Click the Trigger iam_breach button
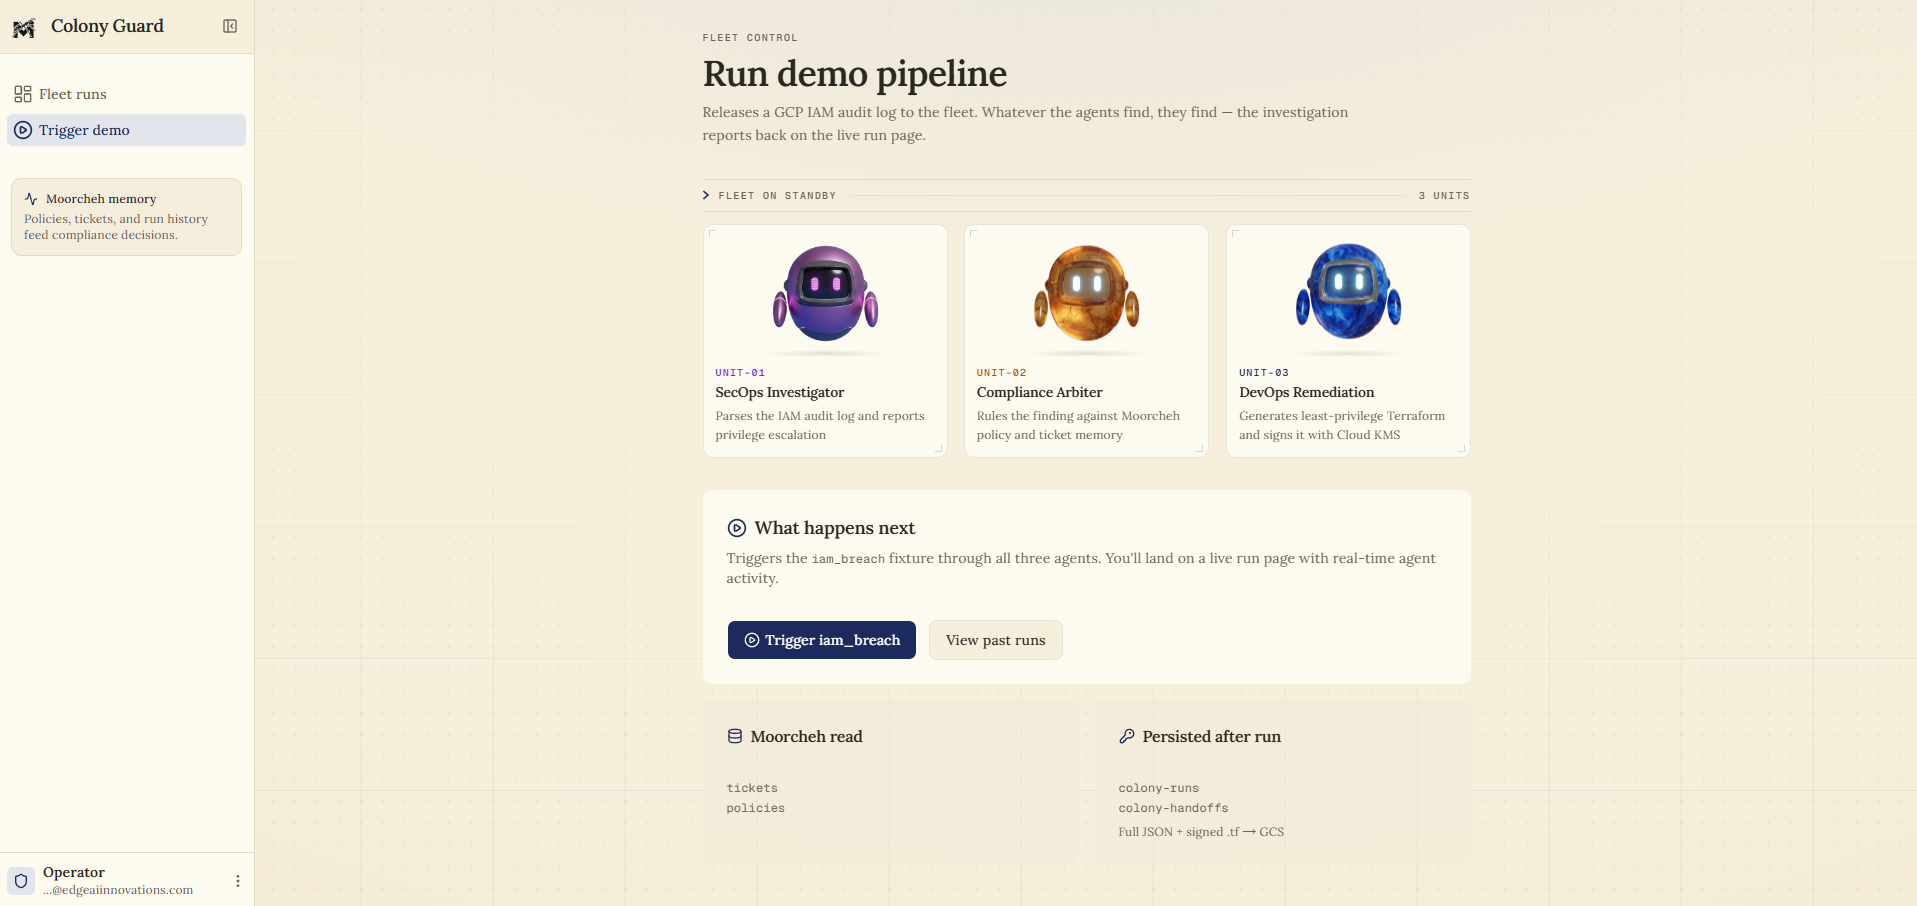The height and width of the screenshot is (906, 1917). tap(822, 640)
